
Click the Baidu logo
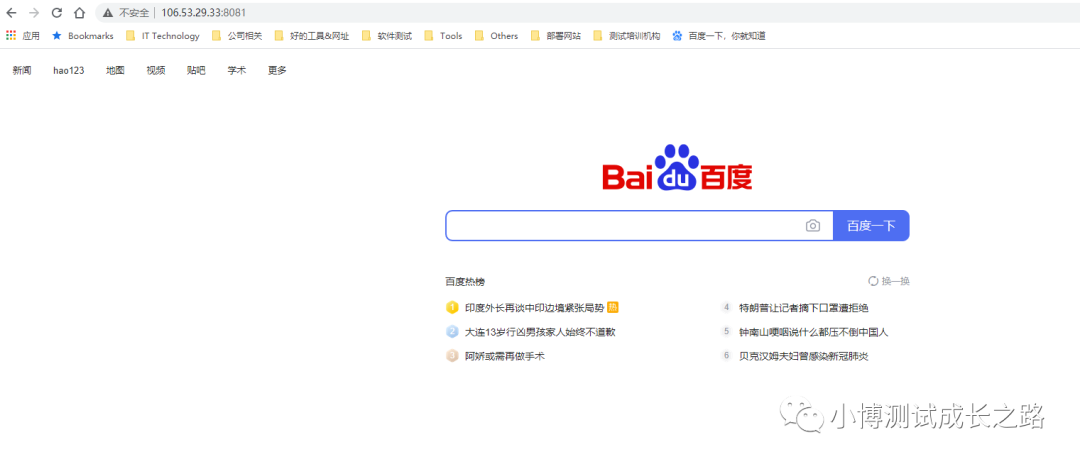[x=677, y=167]
